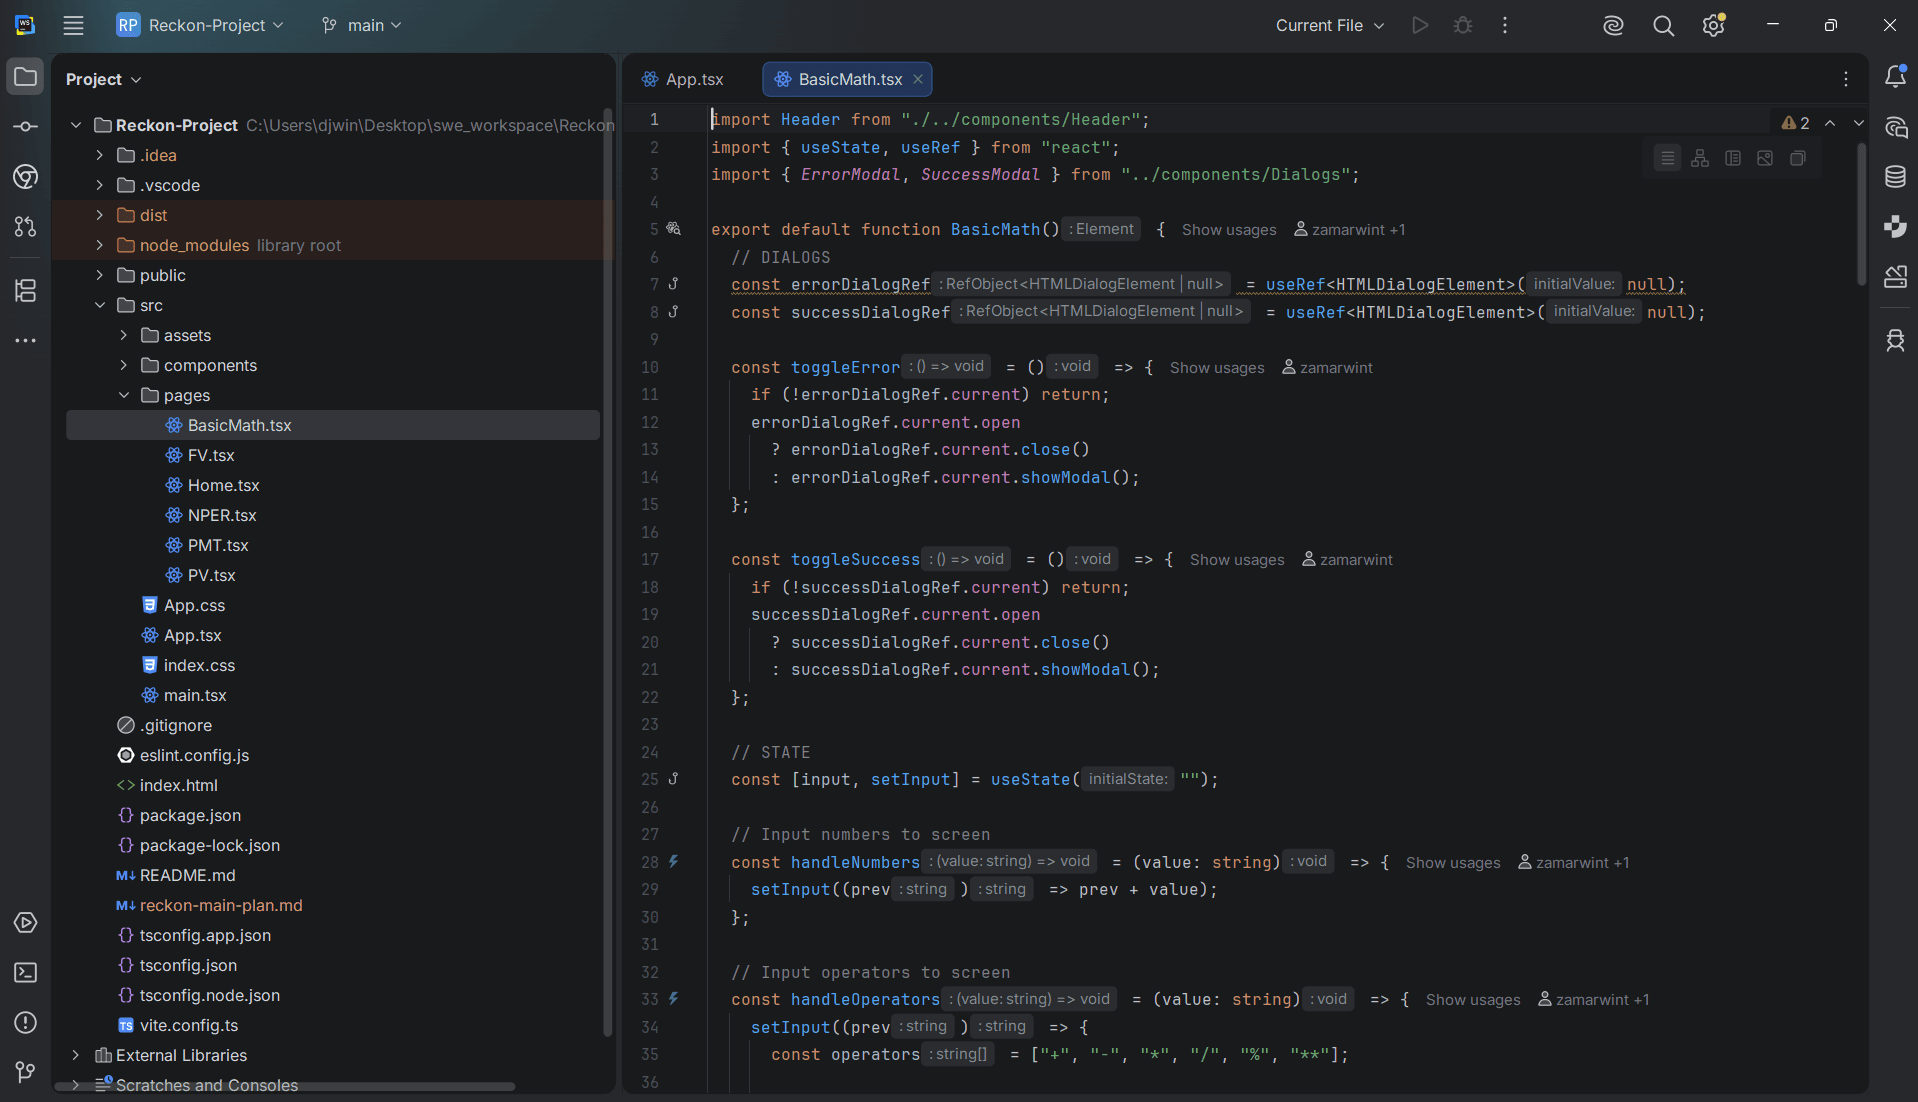Expand the components folder
Screen dimensions: 1918x1102
pyautogui.click(x=123, y=365)
